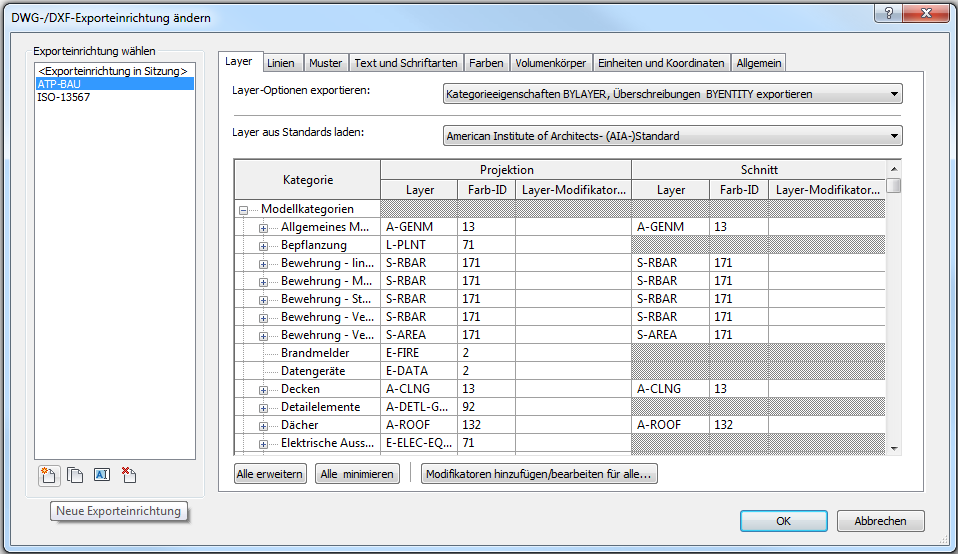Switch to the Linien tab

point(280,63)
